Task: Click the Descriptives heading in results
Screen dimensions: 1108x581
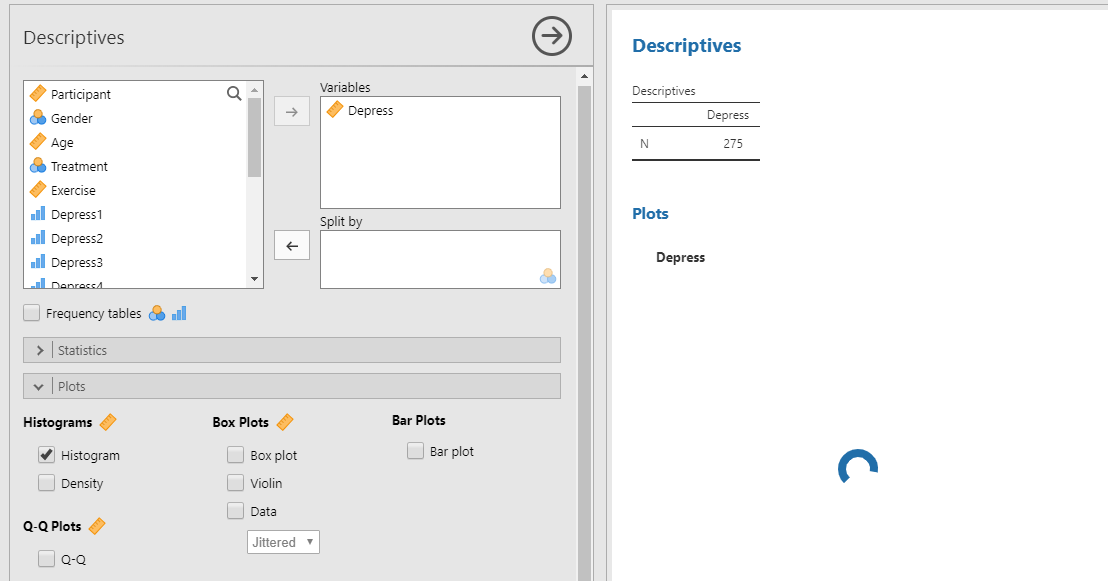Action: pos(686,45)
